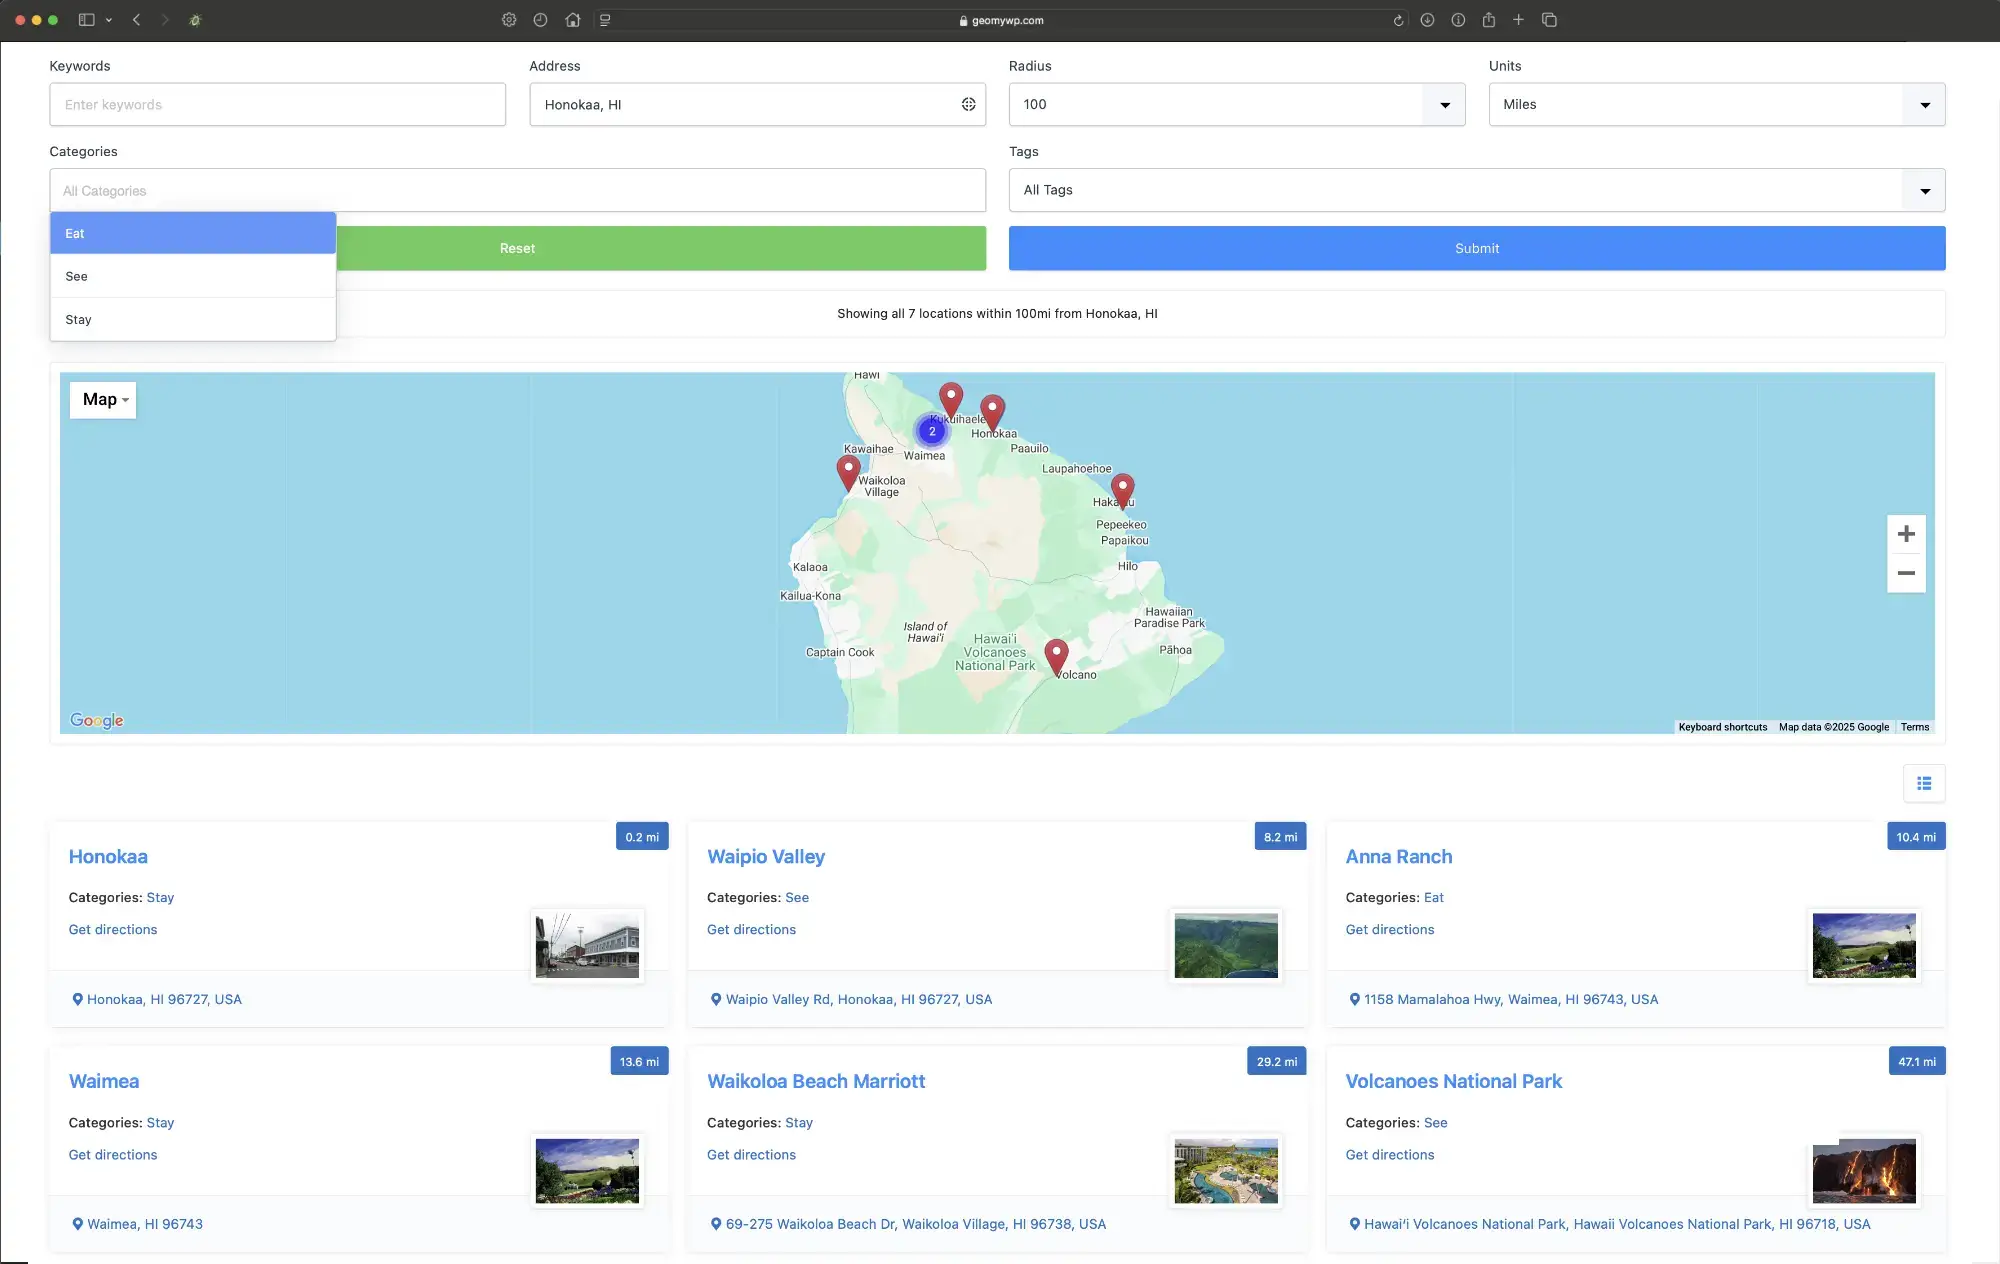Go back with browser back arrow
Viewport: 2000px width, 1264px height.
(x=137, y=20)
